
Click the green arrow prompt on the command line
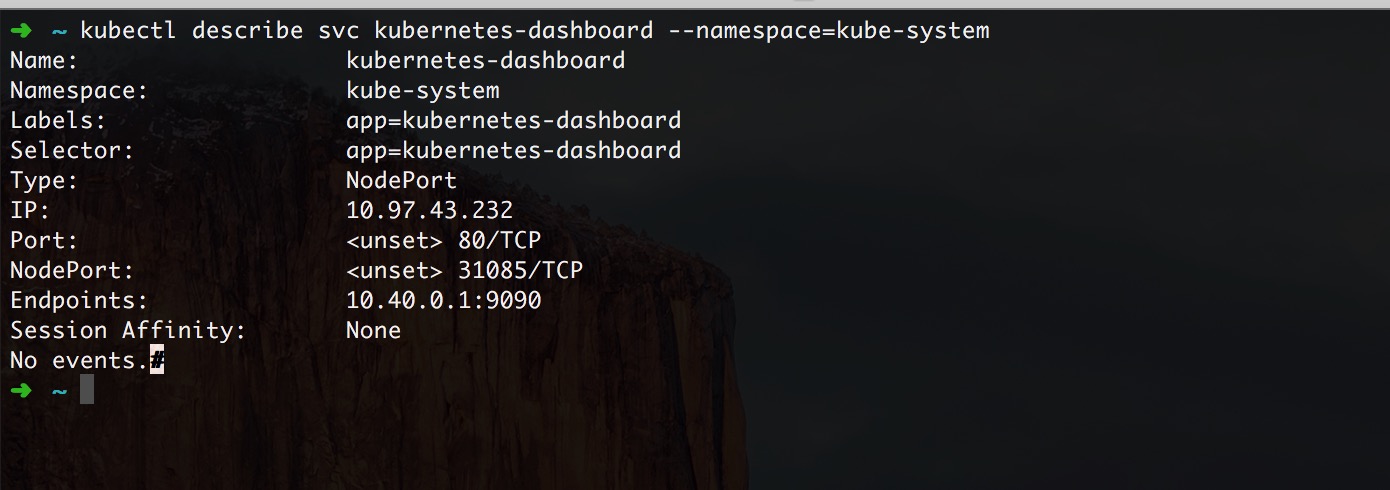tap(21, 31)
